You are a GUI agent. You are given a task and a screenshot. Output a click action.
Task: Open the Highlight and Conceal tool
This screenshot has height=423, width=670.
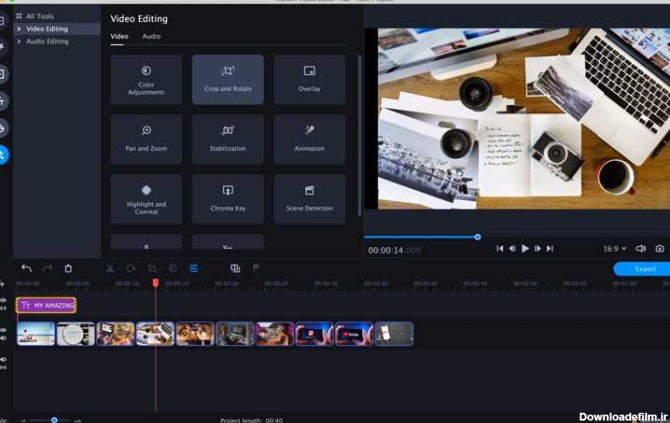click(146, 199)
